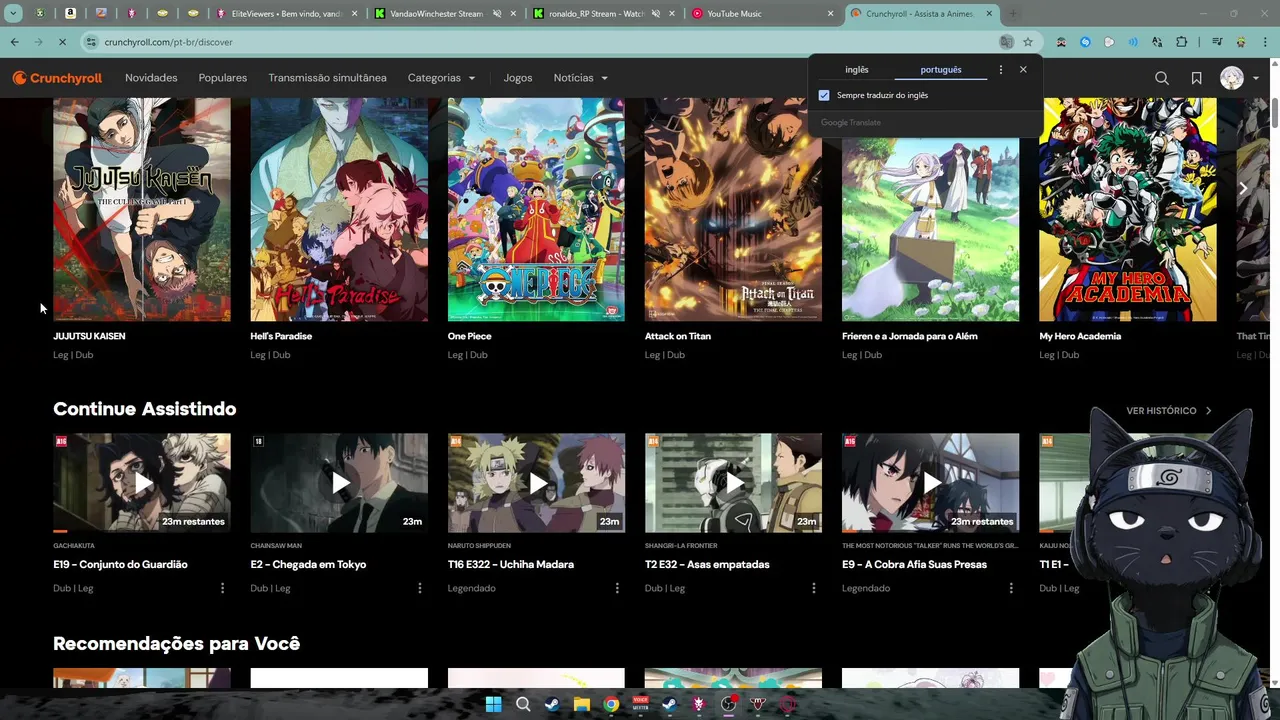The width and height of the screenshot is (1280, 720).
Task: Open Google Chrome from the taskbar
Action: tap(611, 704)
